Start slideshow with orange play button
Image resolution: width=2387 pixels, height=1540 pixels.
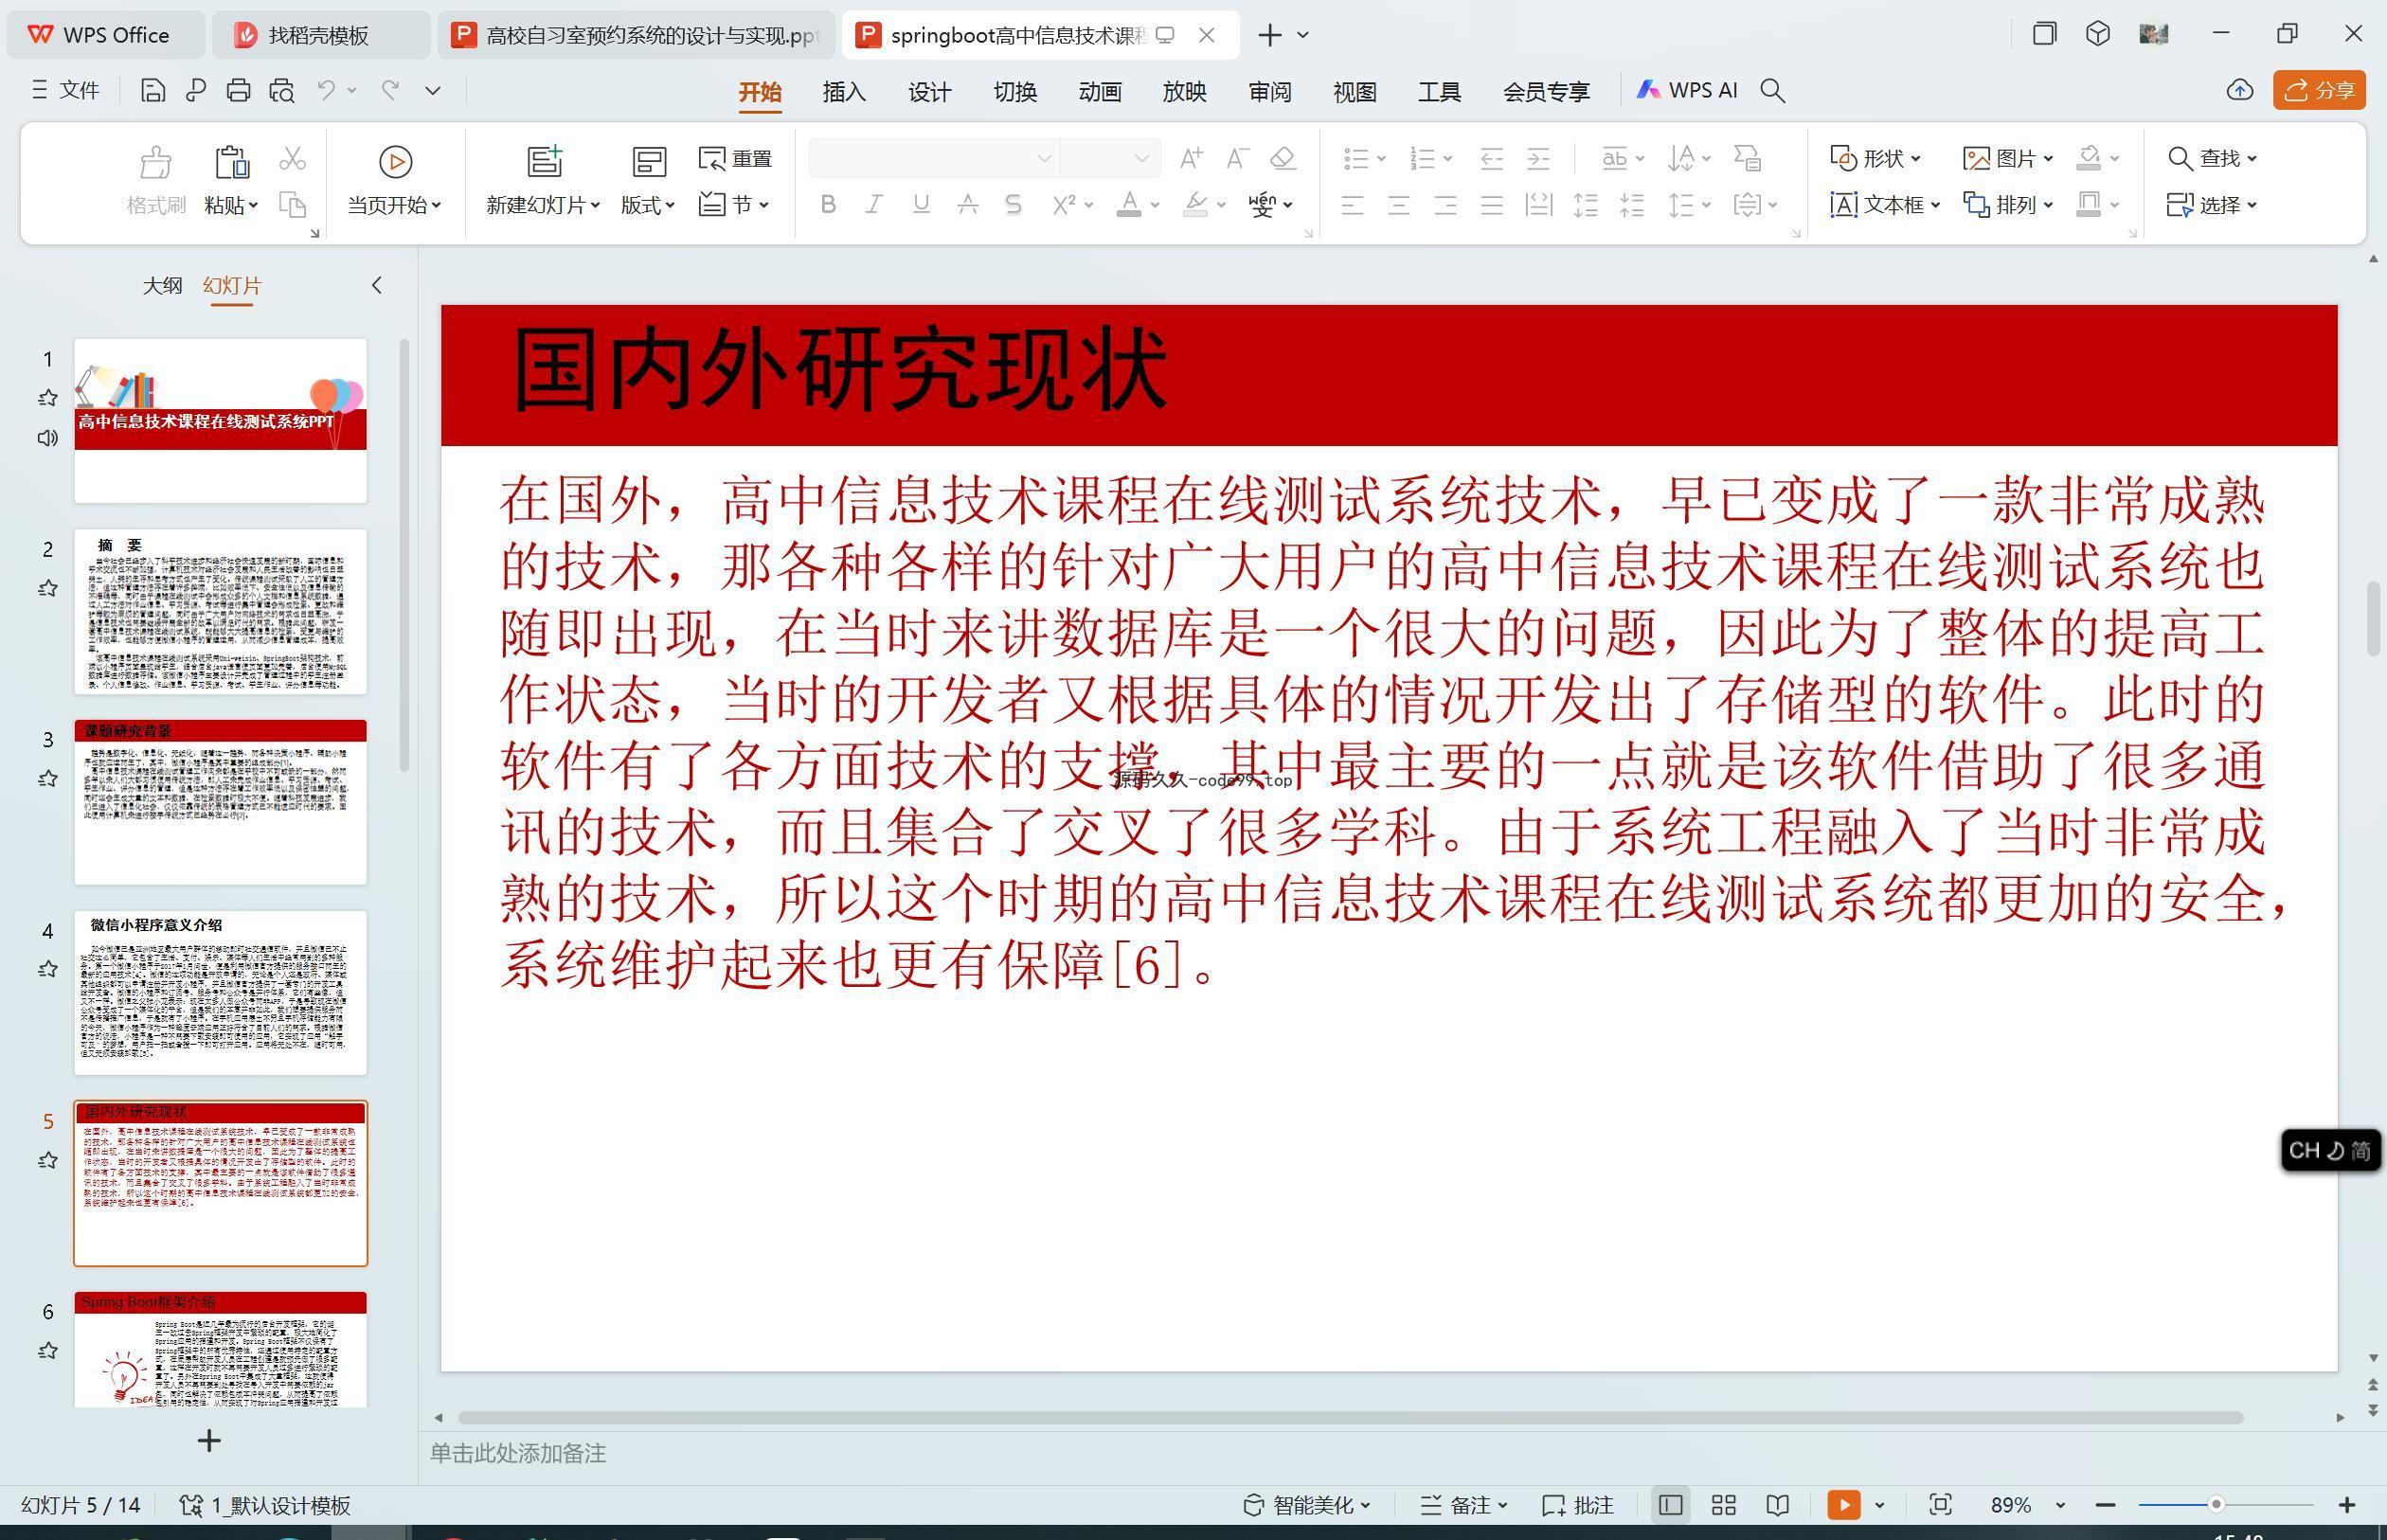pyautogui.click(x=1843, y=1505)
